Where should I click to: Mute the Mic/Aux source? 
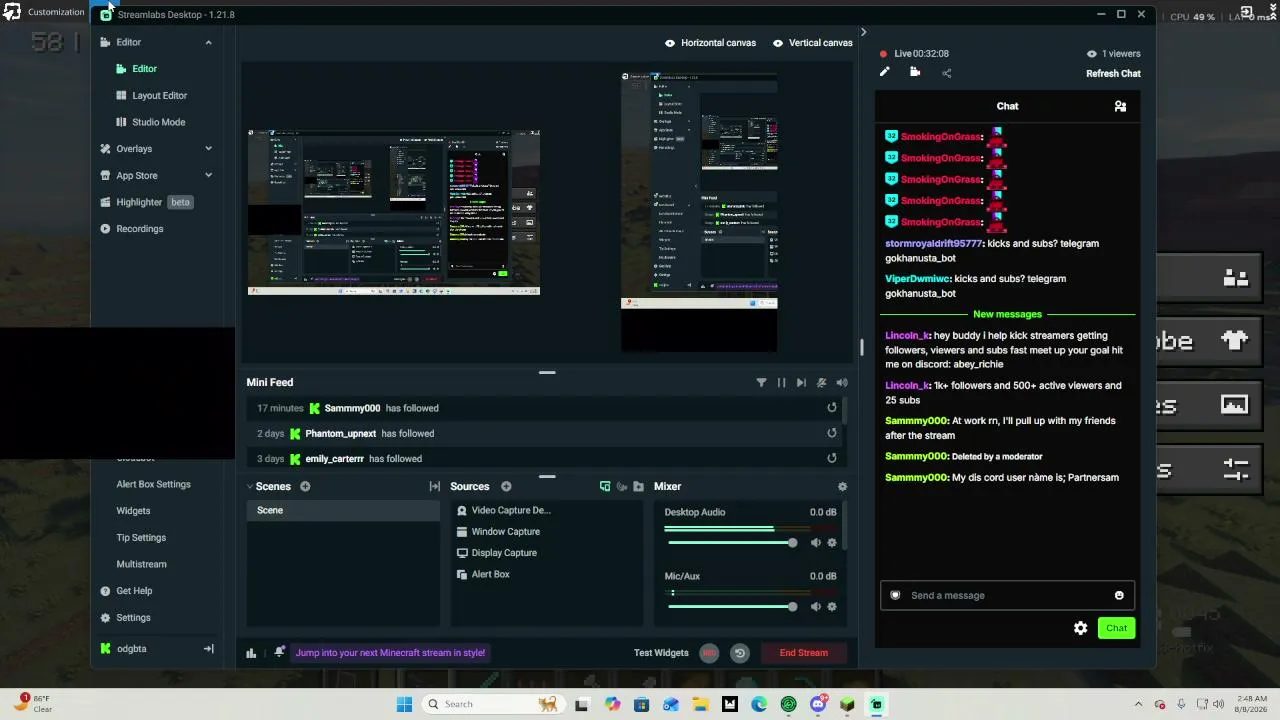(816, 607)
